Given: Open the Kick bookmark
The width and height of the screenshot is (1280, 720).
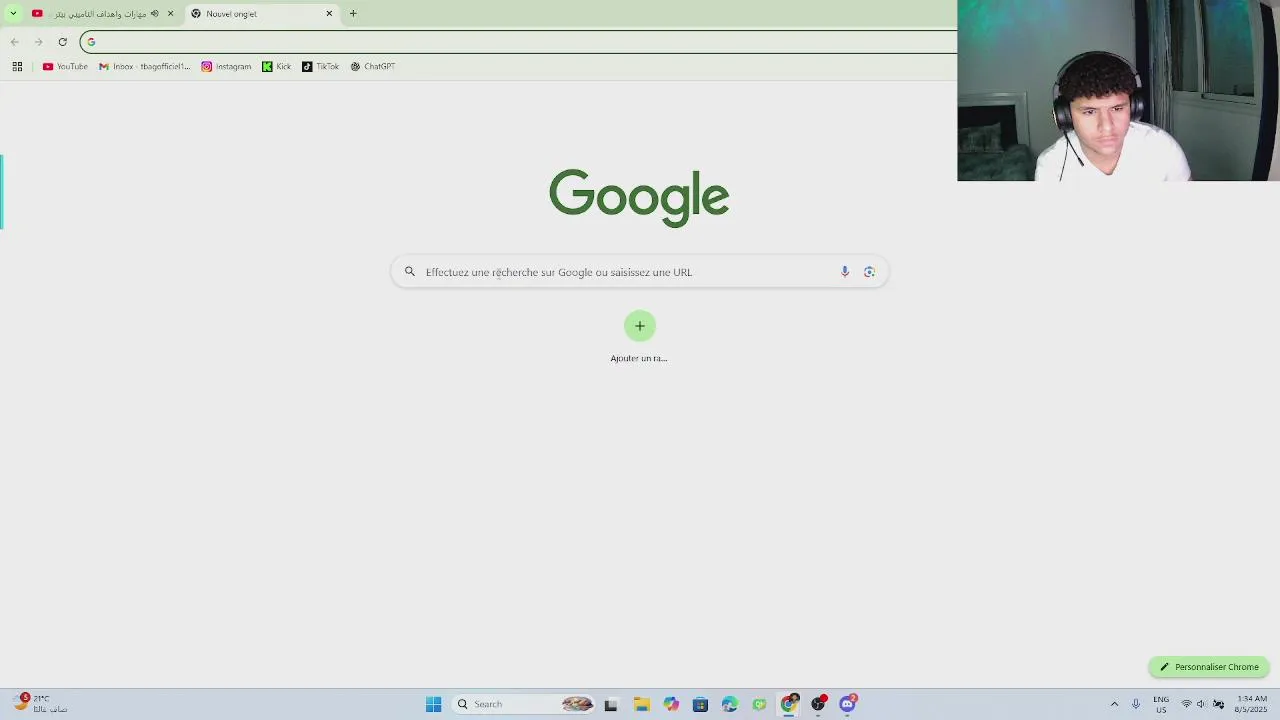Looking at the screenshot, I should [276, 67].
